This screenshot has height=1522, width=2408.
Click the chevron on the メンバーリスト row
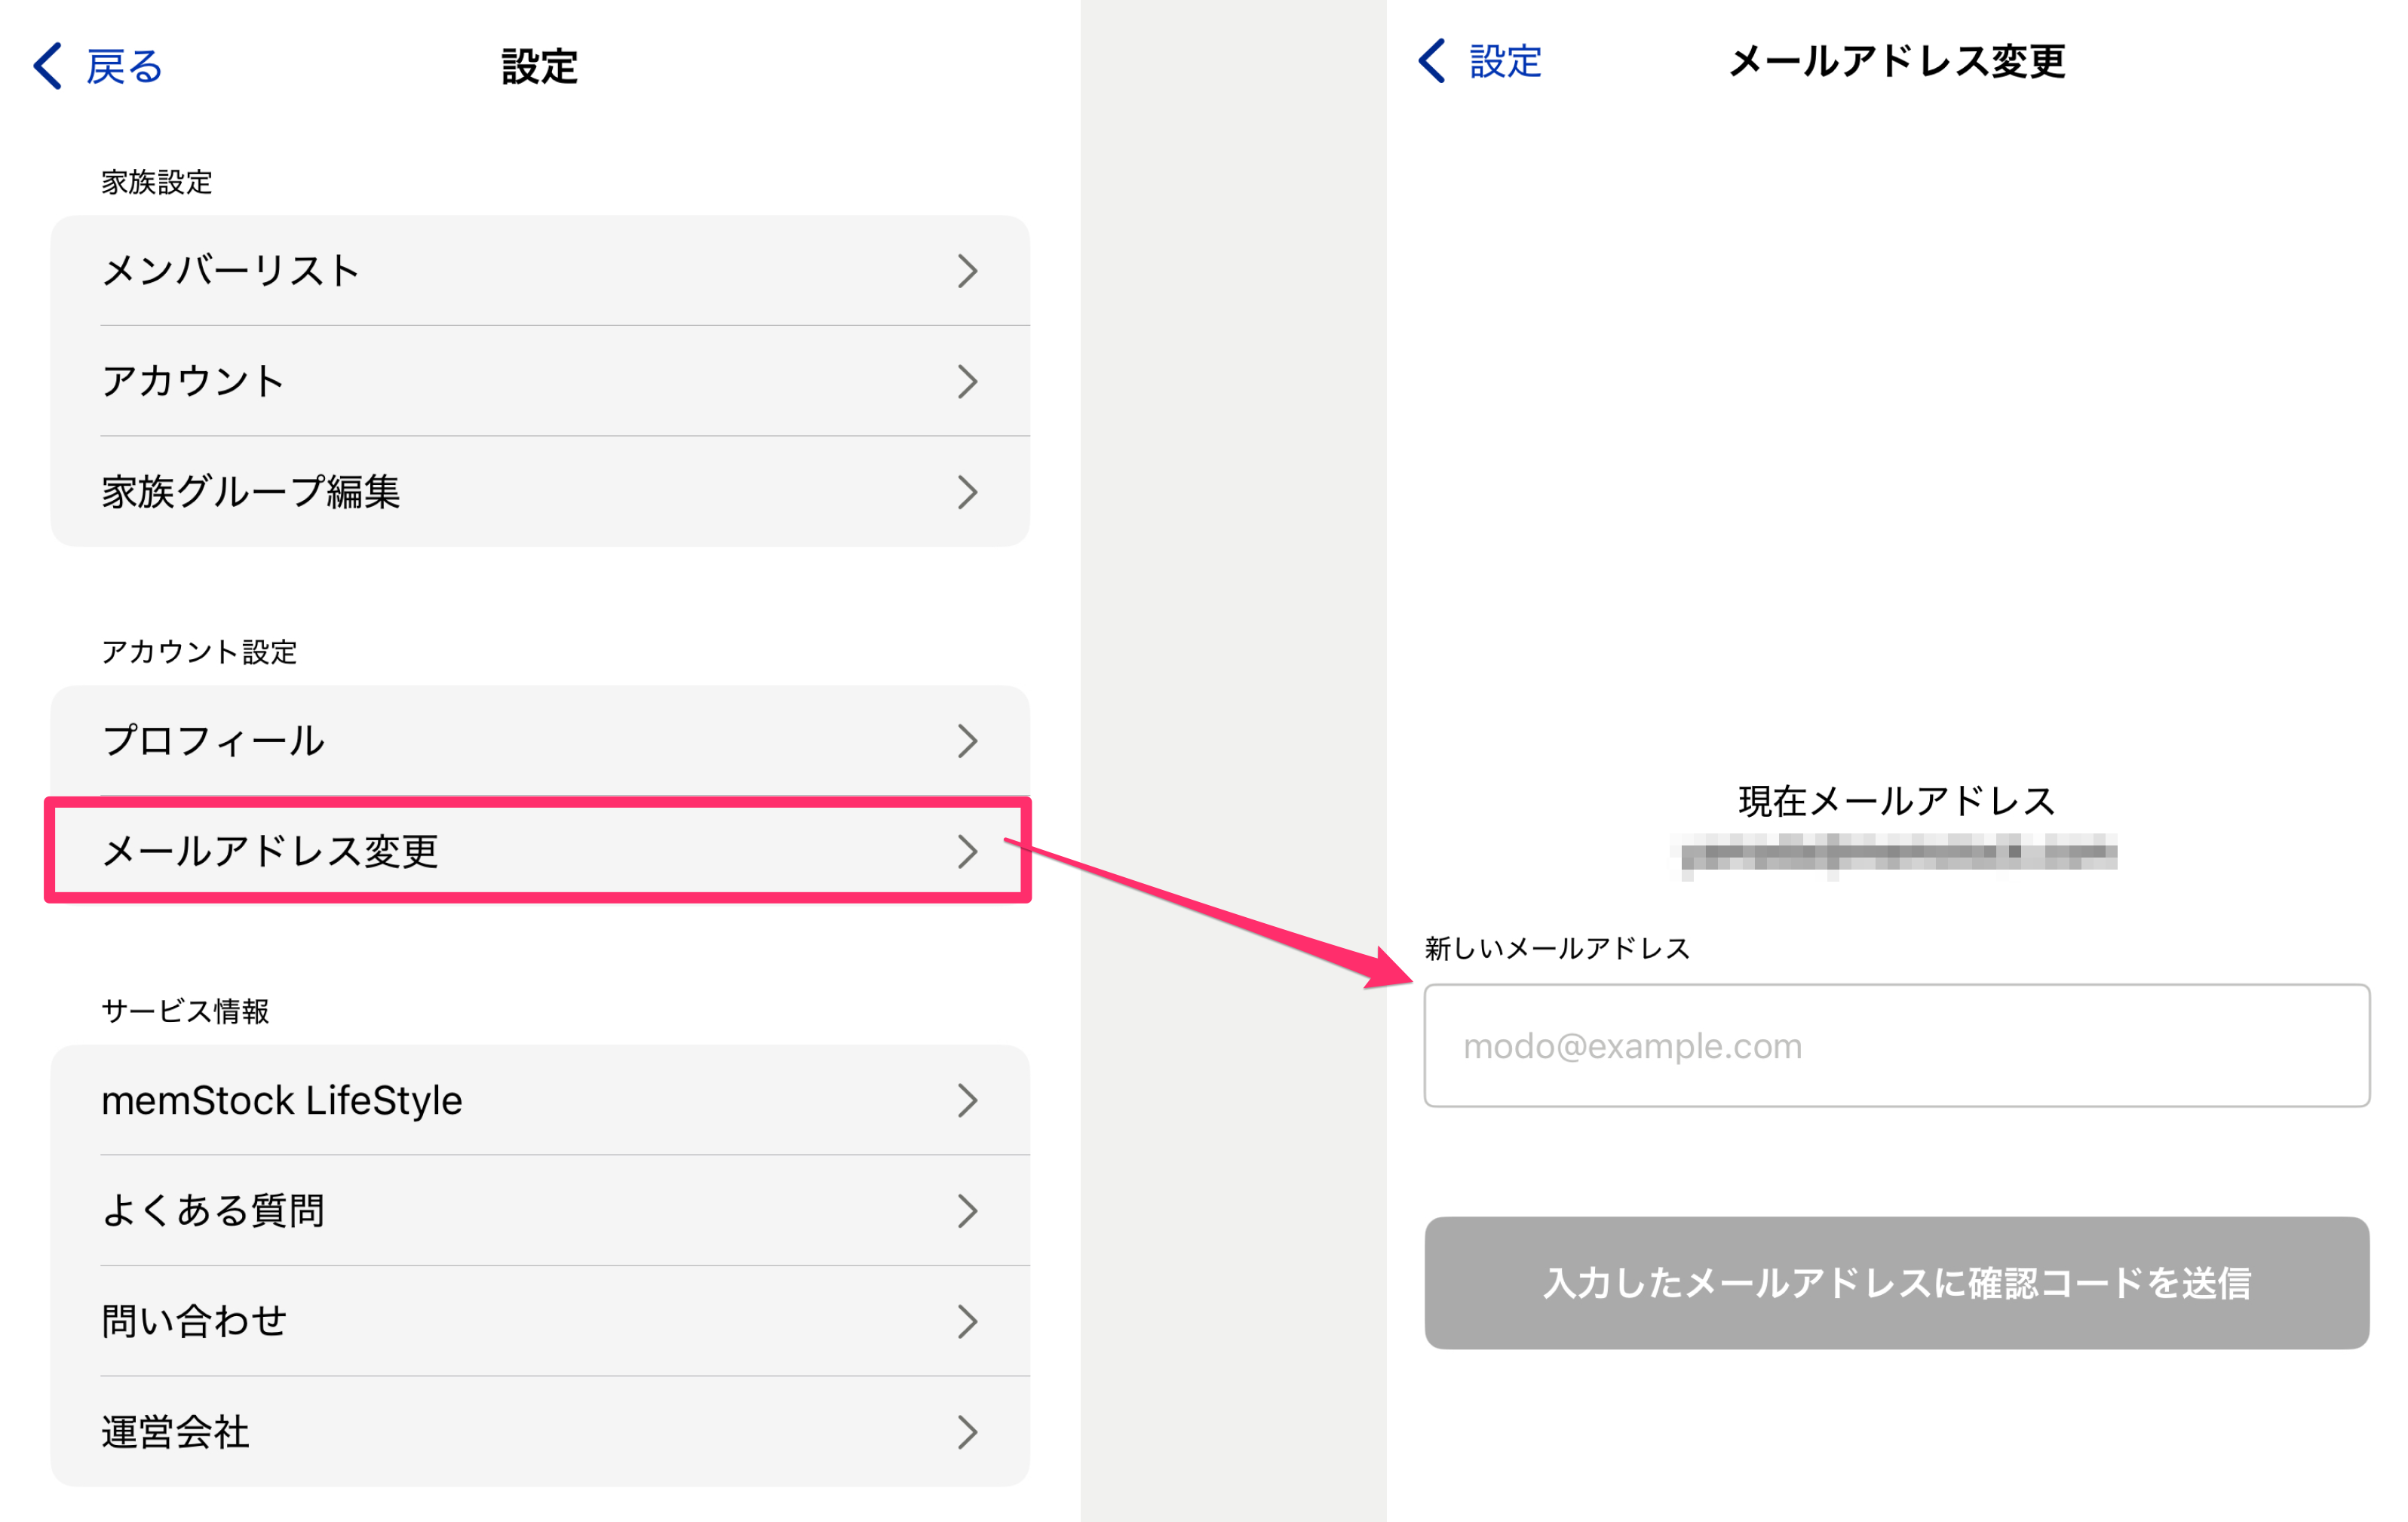point(966,271)
